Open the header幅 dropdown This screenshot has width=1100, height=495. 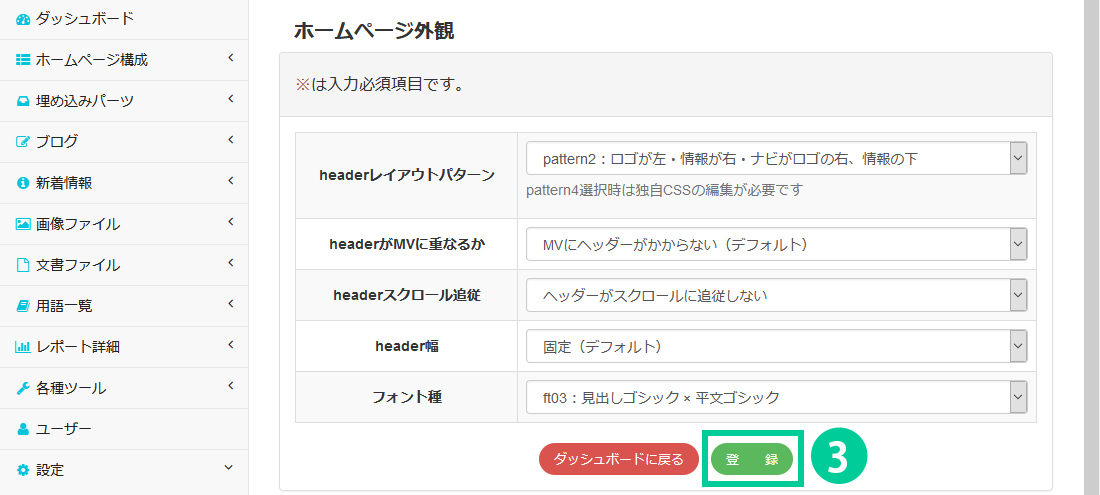tap(776, 347)
